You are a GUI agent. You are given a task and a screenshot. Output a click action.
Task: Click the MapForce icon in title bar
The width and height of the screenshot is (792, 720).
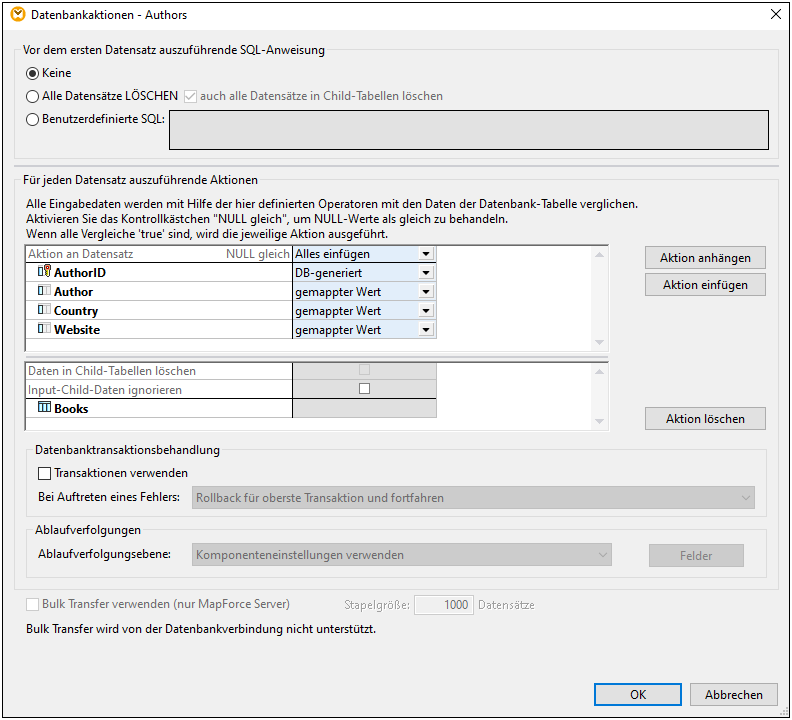coord(17,15)
